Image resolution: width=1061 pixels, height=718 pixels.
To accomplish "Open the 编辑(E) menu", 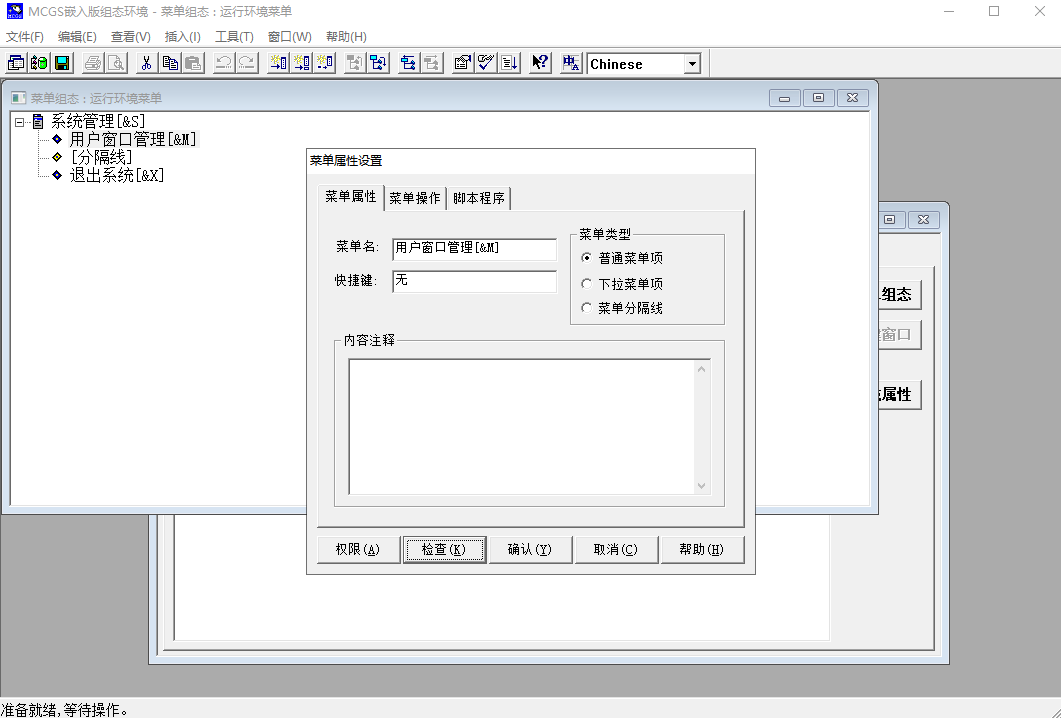I will (77, 37).
